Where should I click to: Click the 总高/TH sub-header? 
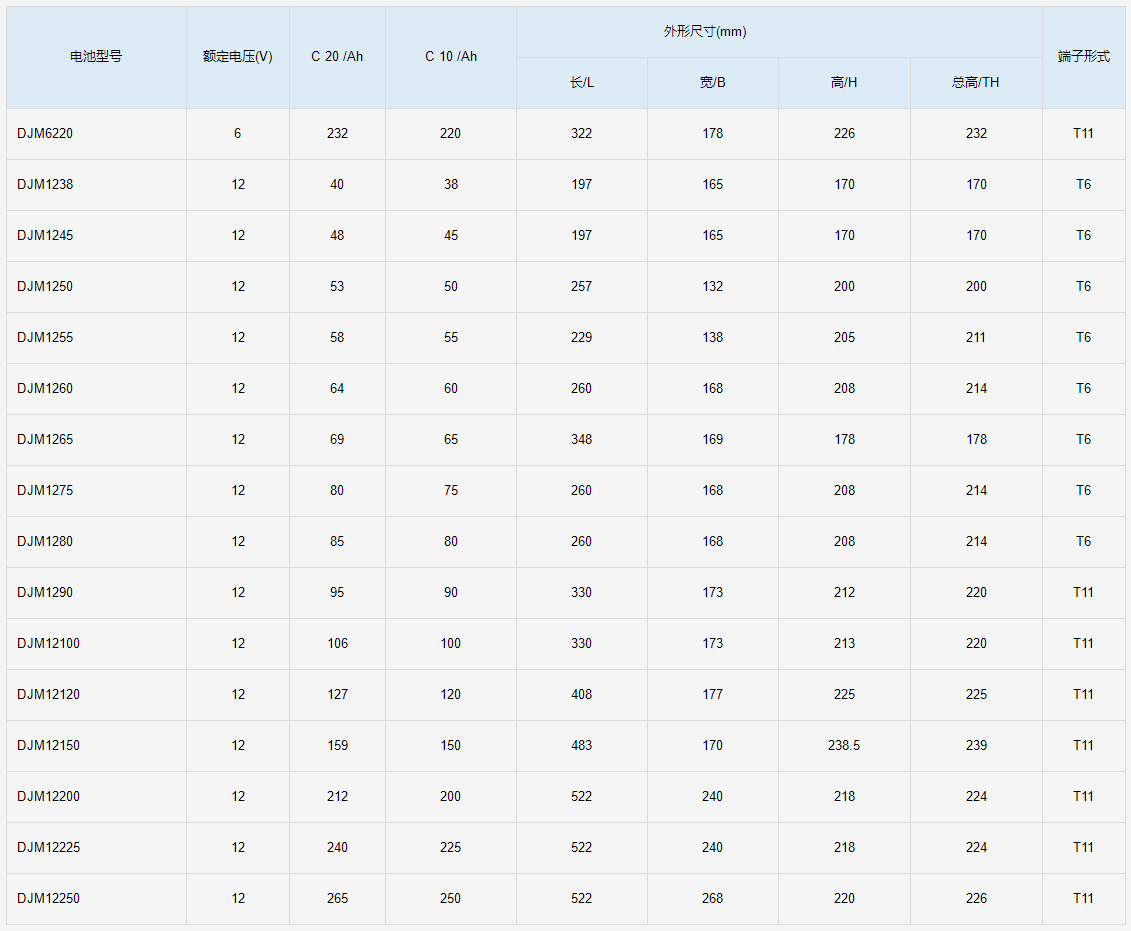(976, 83)
